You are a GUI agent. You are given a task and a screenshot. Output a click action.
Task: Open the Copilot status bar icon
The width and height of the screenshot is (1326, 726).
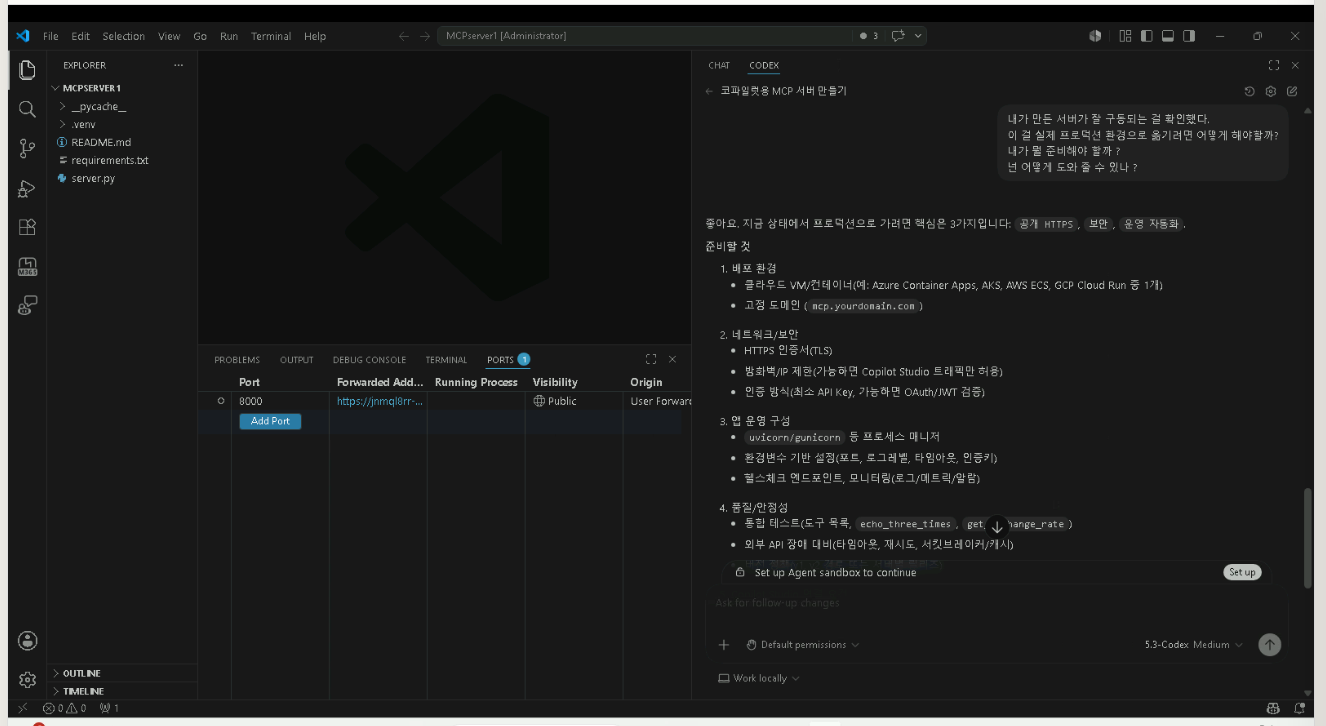[1273, 708]
